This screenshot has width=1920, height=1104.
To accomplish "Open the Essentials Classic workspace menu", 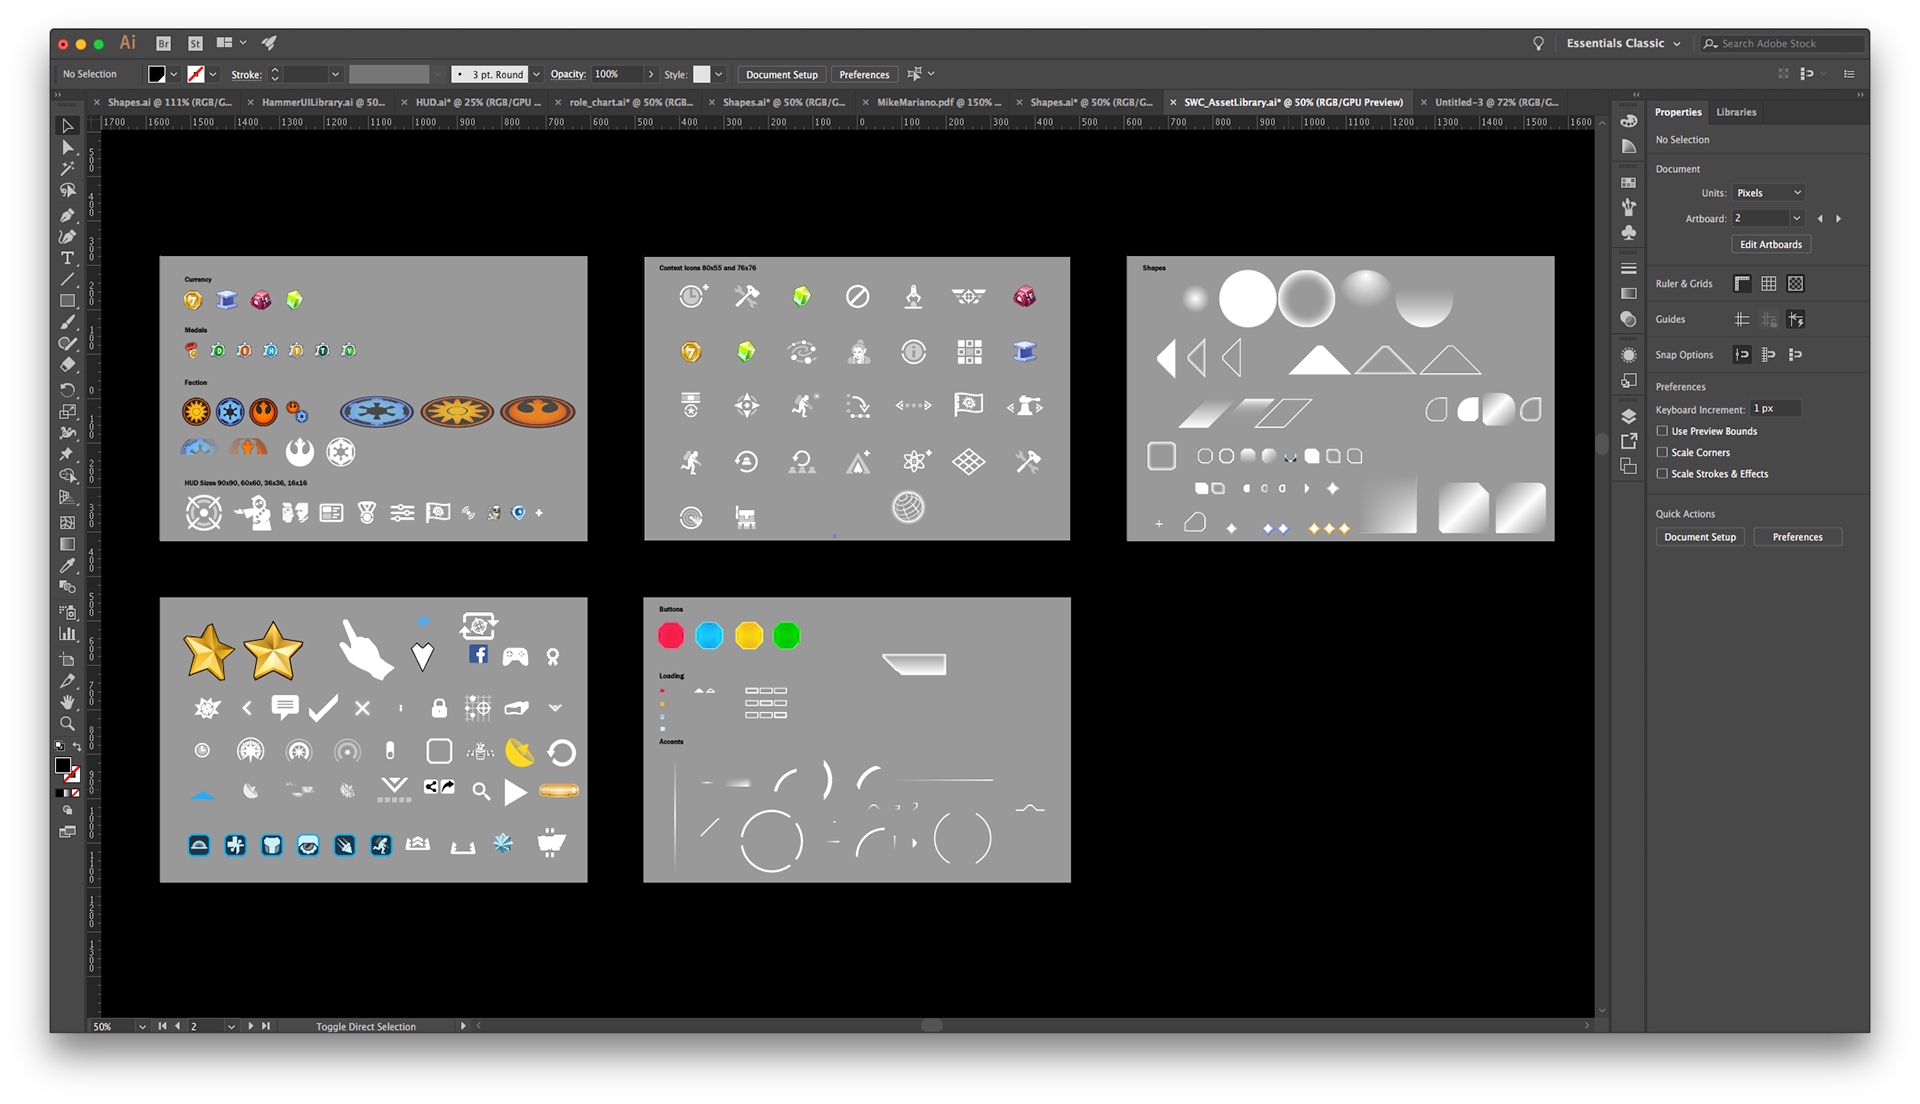I will pyautogui.click(x=1623, y=43).
